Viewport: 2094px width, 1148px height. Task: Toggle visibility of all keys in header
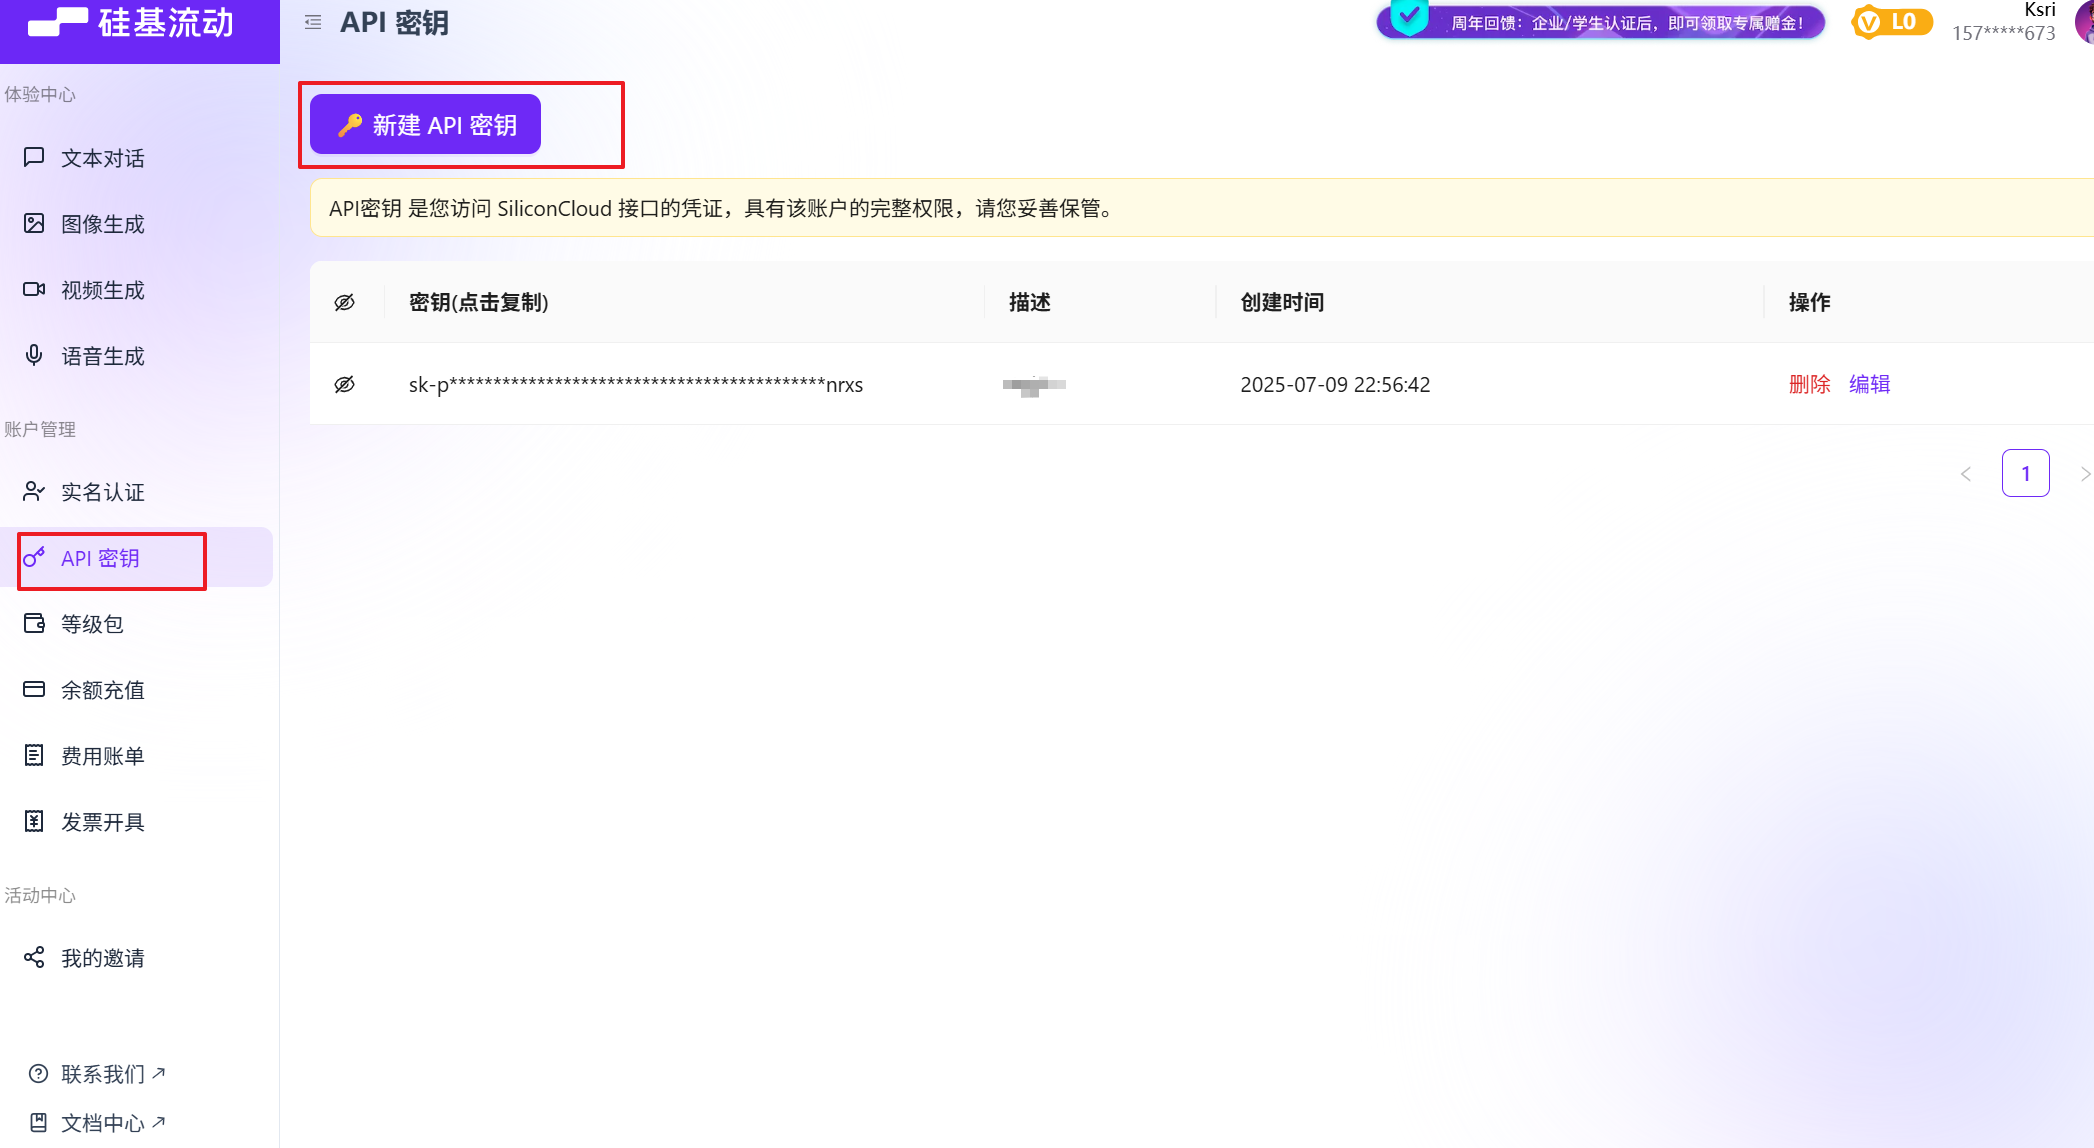click(x=345, y=302)
